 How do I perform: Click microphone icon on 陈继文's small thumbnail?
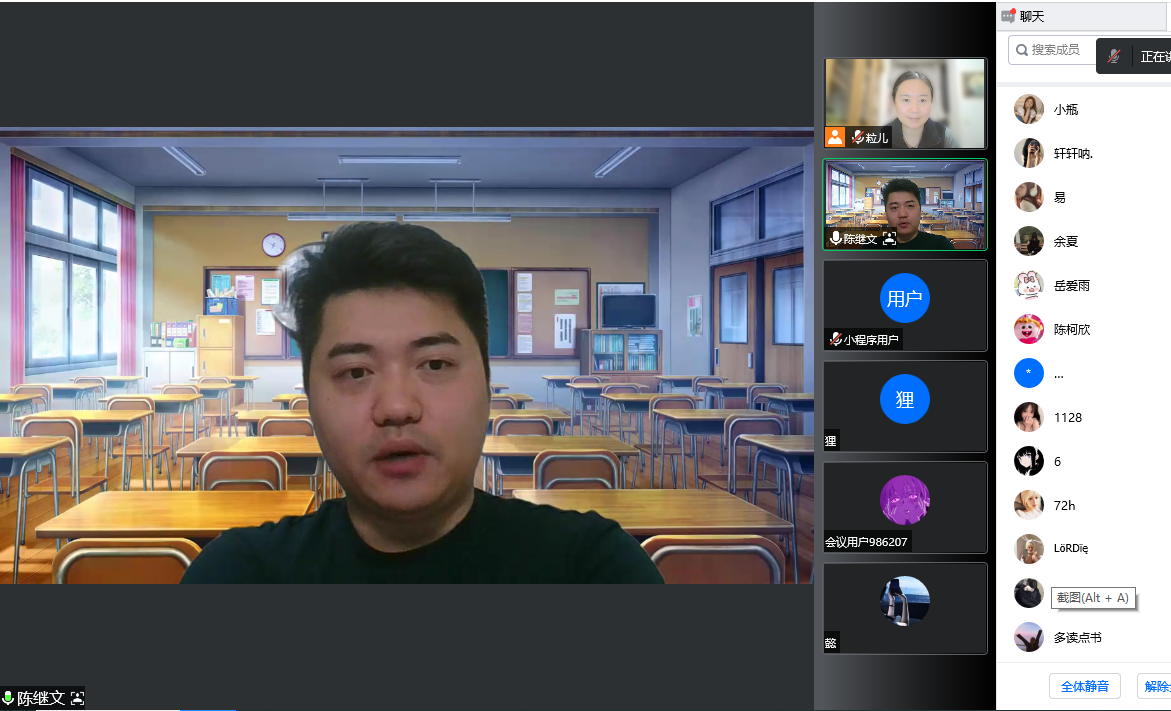pos(835,239)
